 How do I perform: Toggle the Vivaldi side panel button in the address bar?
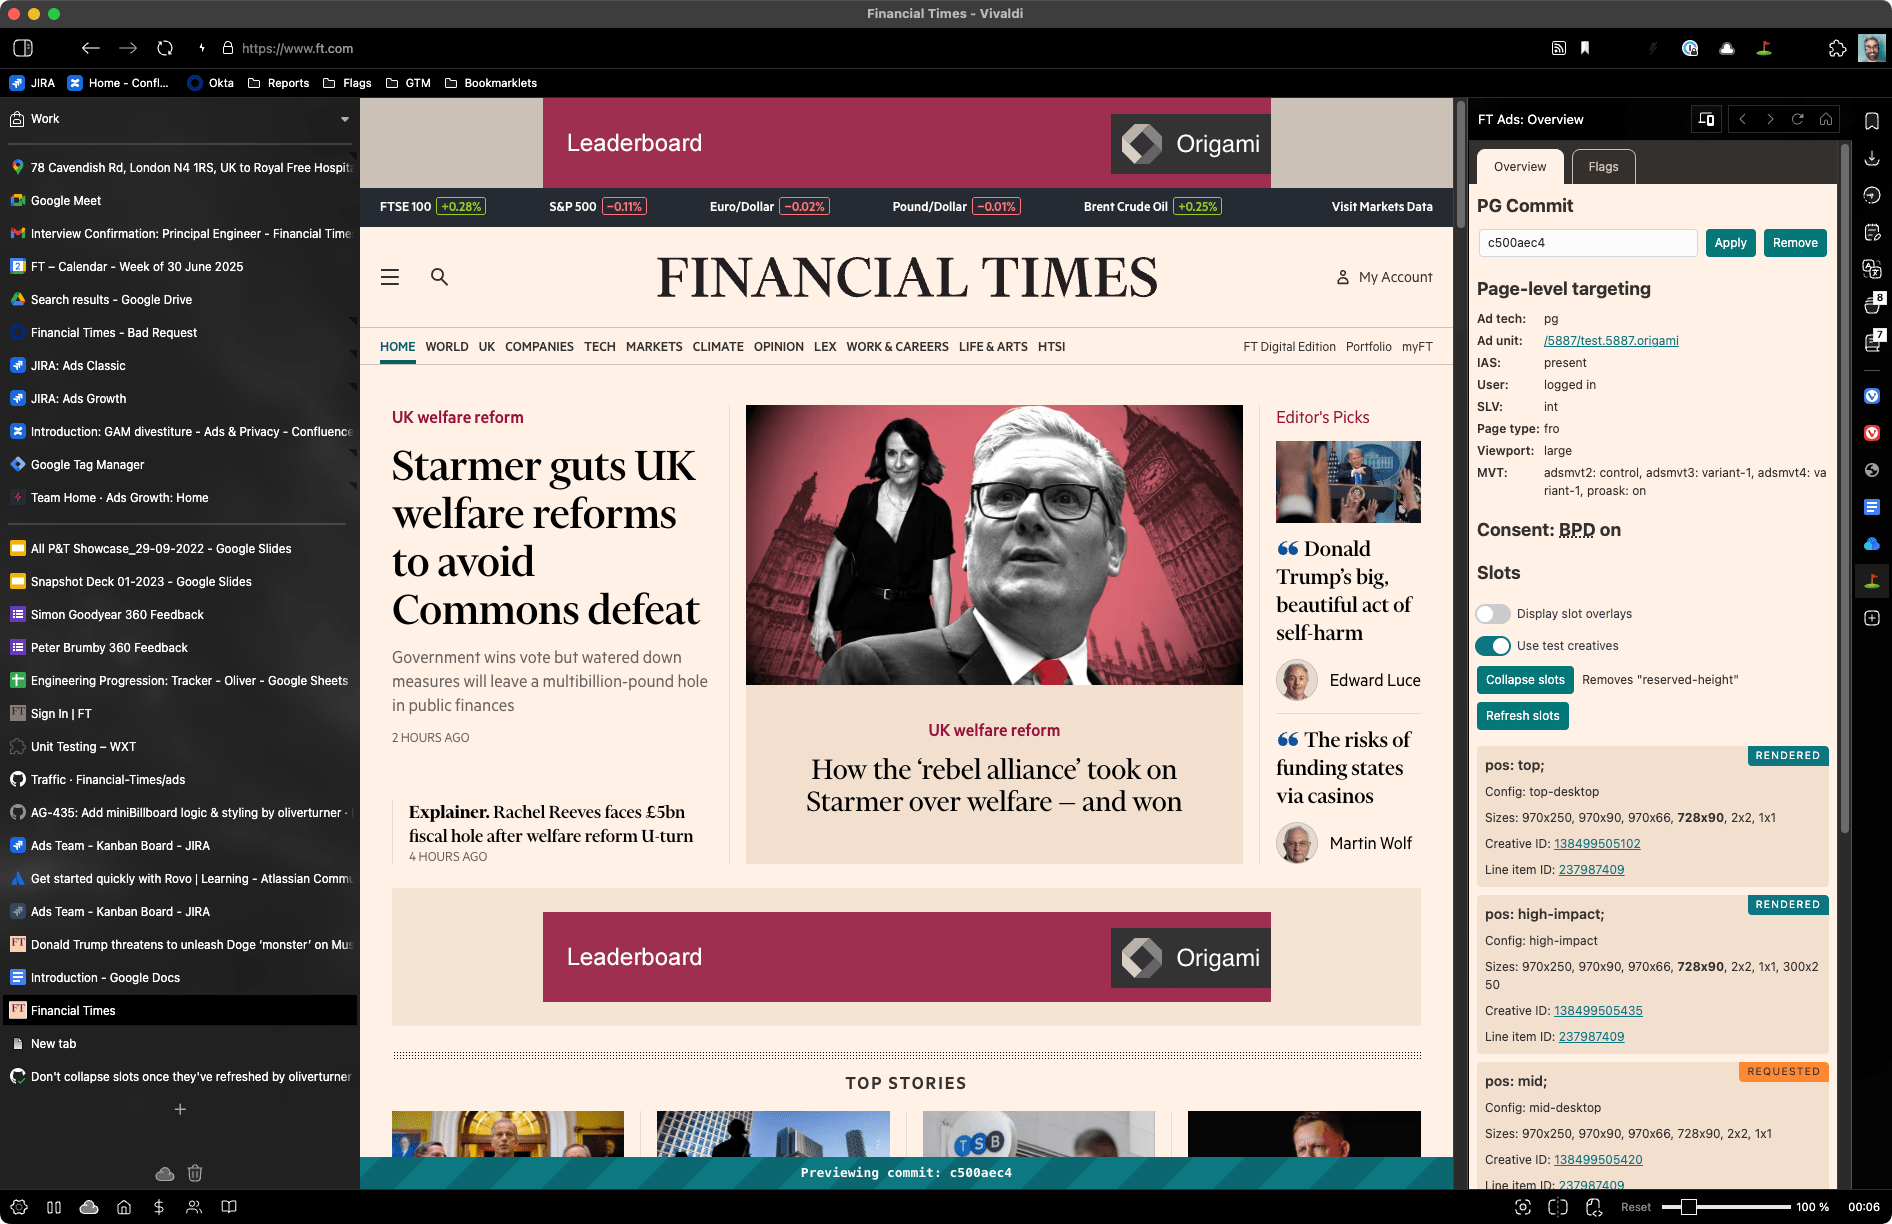[x=23, y=48]
